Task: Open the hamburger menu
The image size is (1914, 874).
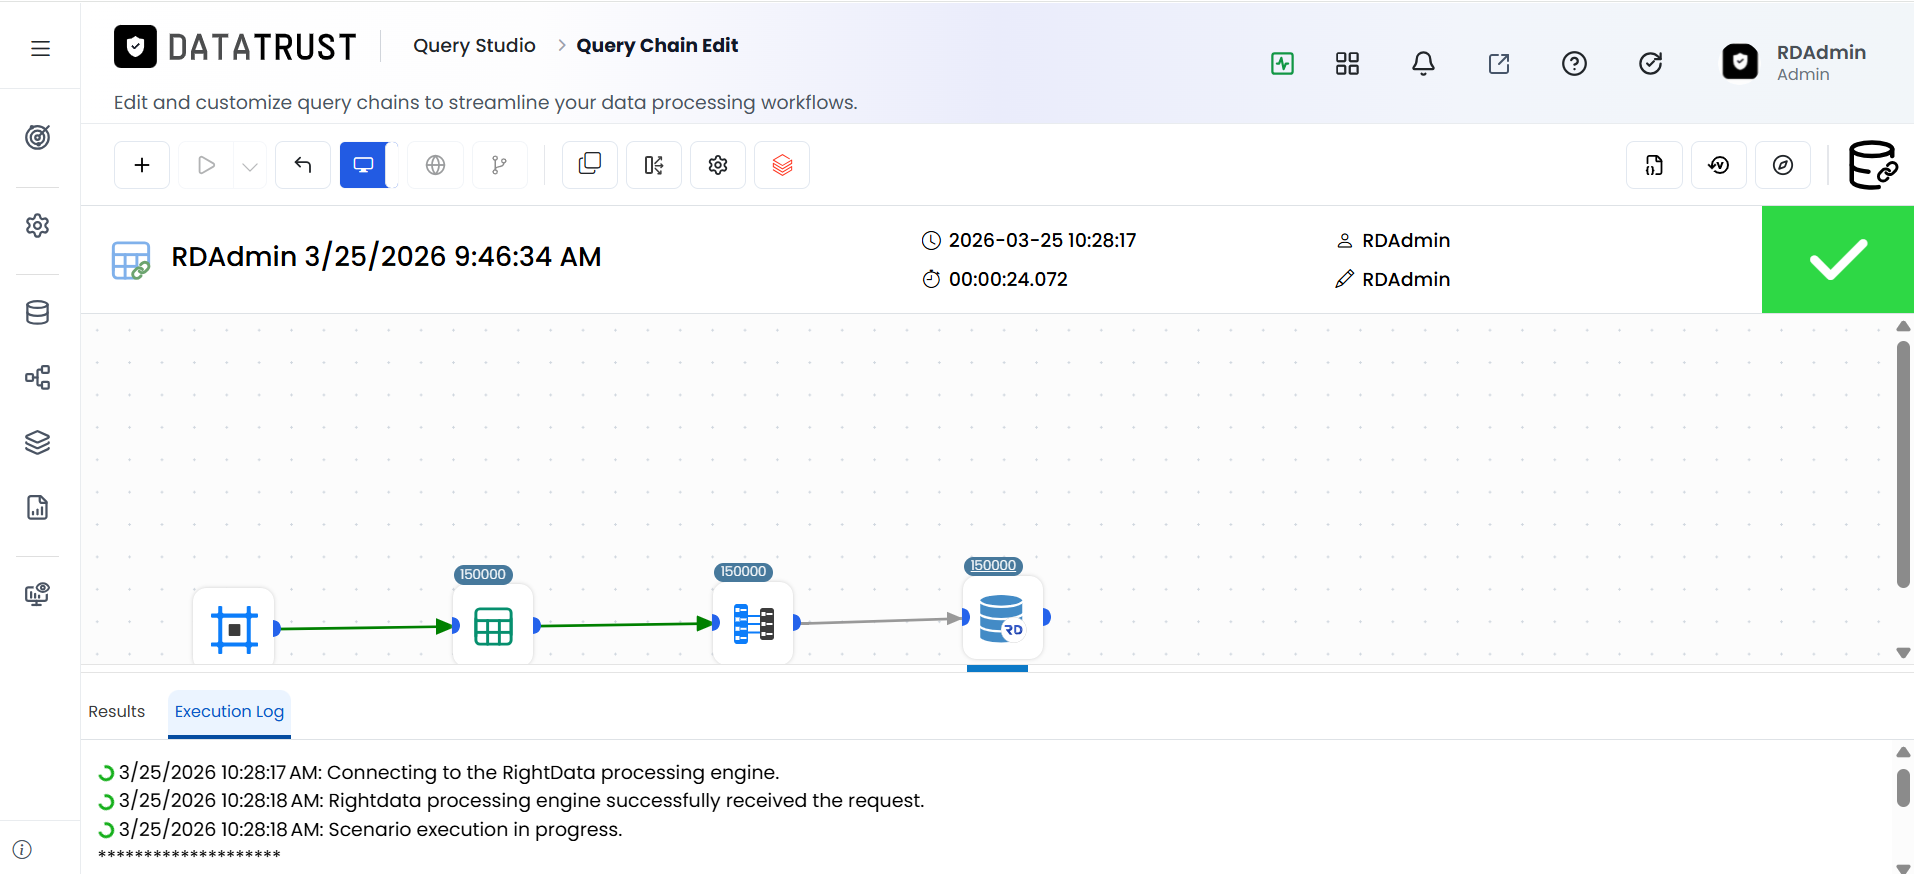Action: coord(40,48)
